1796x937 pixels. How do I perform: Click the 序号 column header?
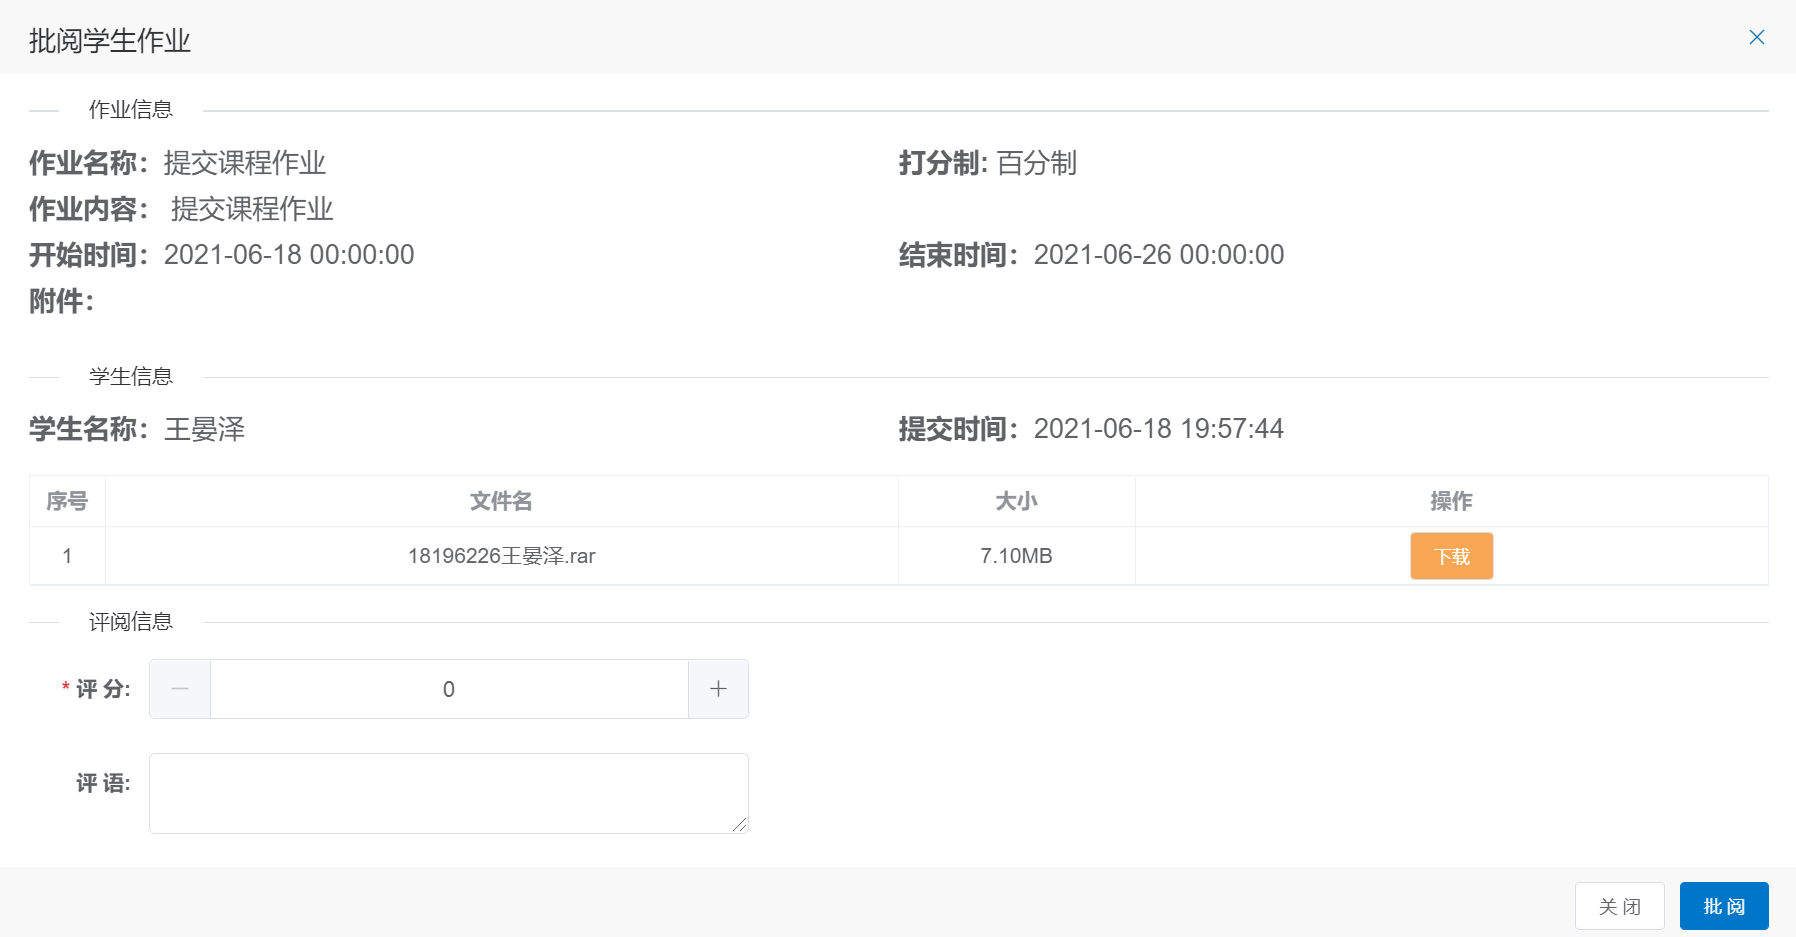point(67,501)
